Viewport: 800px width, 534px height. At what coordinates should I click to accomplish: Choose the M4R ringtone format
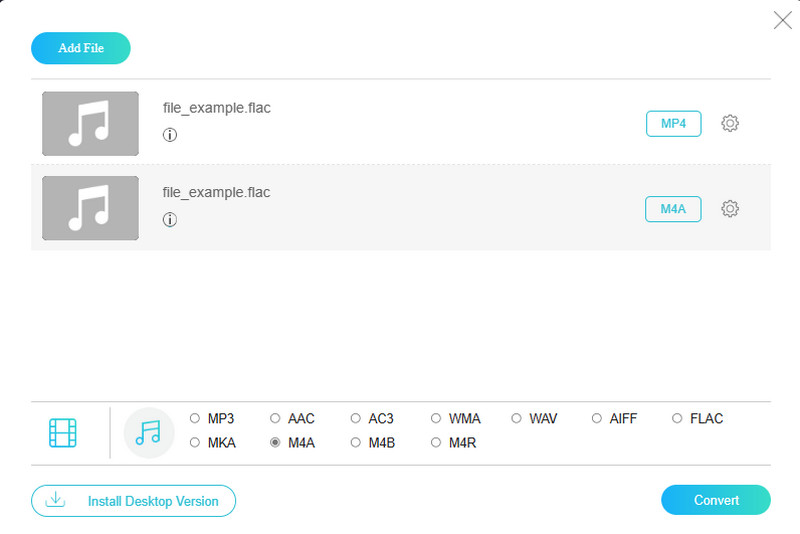click(x=436, y=442)
